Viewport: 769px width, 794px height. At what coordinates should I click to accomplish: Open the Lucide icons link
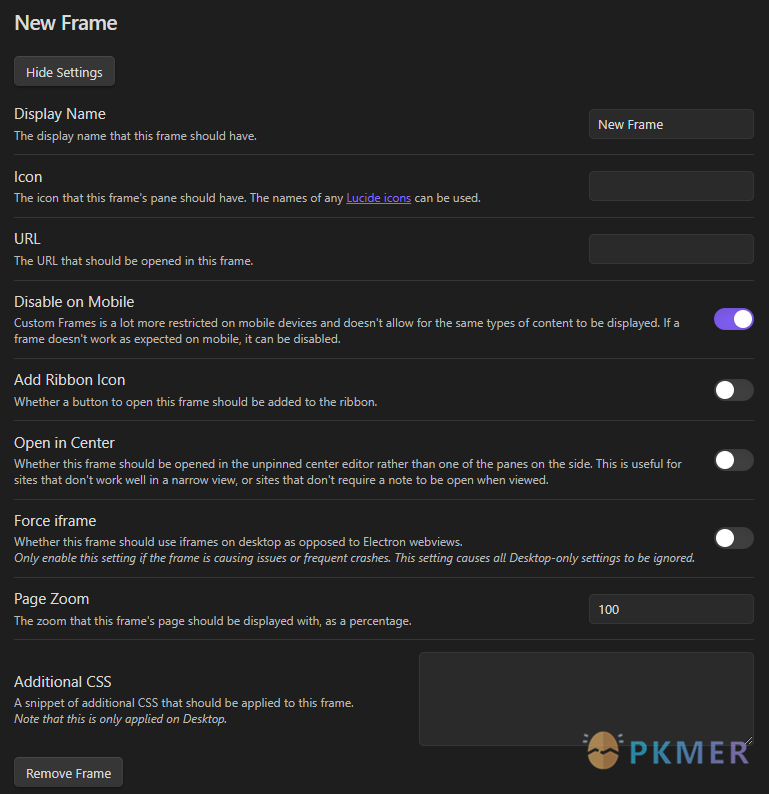point(379,198)
